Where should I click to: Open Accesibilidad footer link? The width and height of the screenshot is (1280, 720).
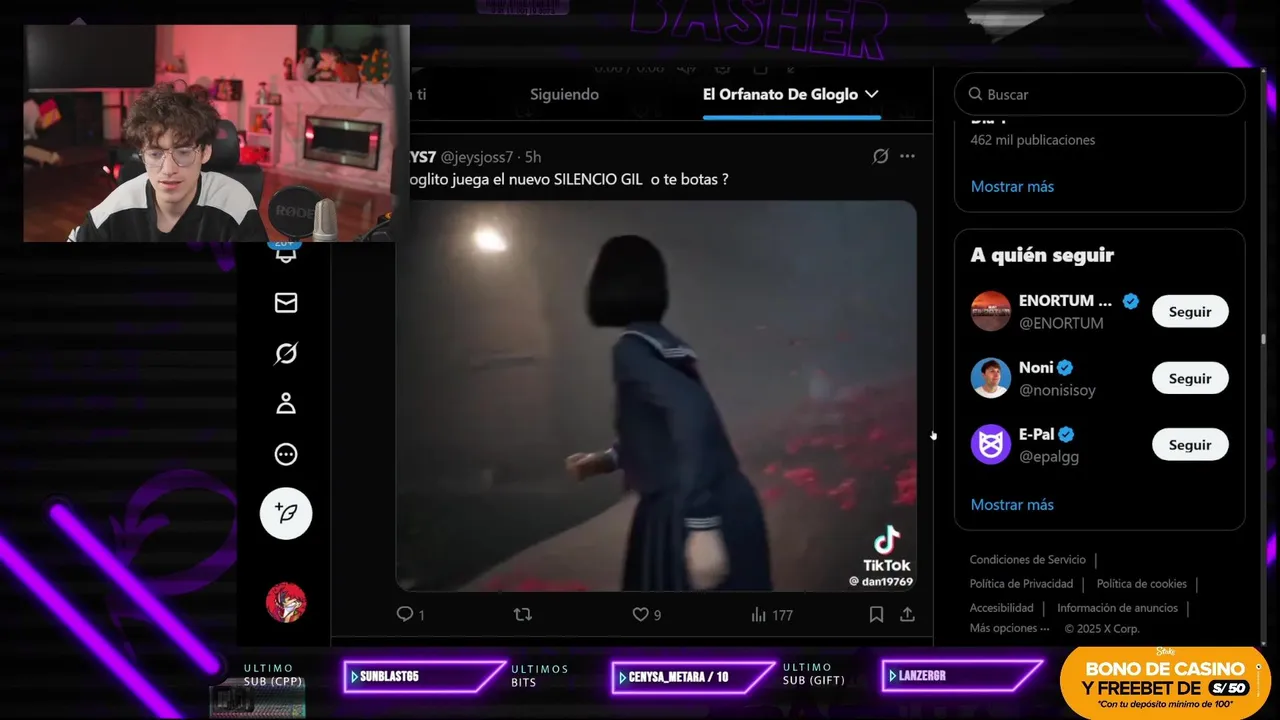(x=1001, y=608)
